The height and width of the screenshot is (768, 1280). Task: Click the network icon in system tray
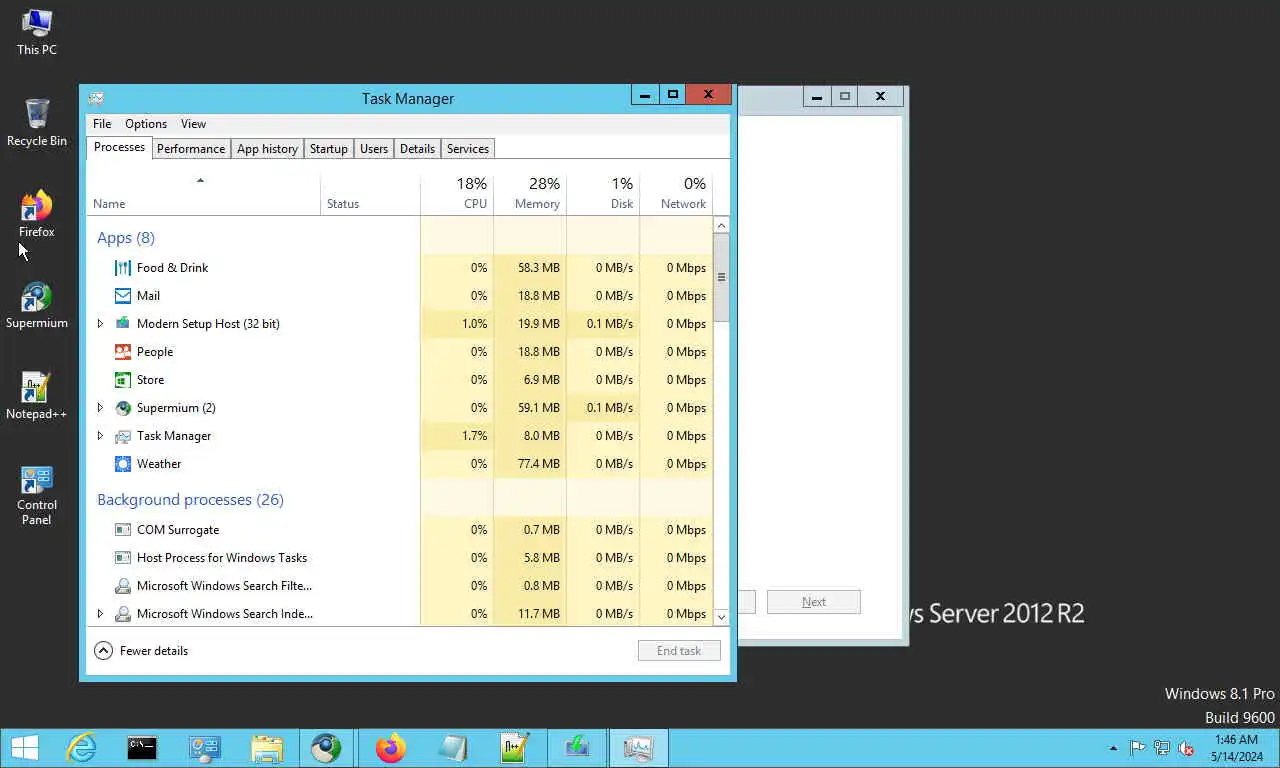[x=1162, y=748]
